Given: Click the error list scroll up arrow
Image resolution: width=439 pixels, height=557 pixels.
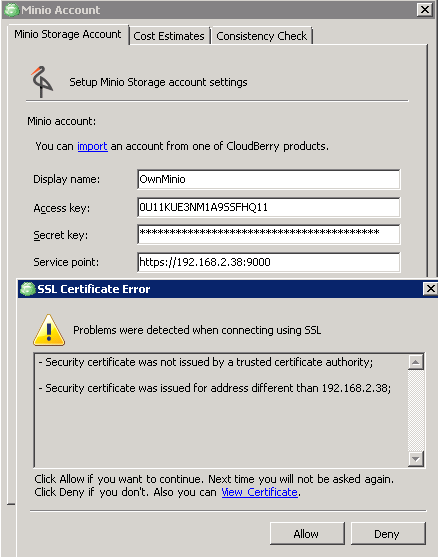Looking at the screenshot, I should coord(416,362).
